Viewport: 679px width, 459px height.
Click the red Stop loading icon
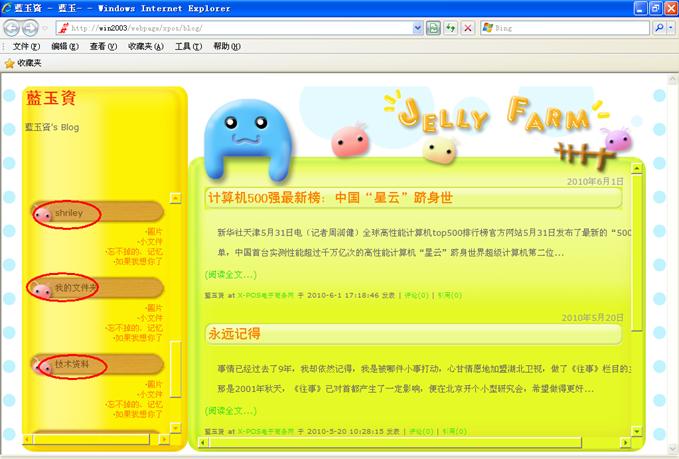tap(467, 28)
